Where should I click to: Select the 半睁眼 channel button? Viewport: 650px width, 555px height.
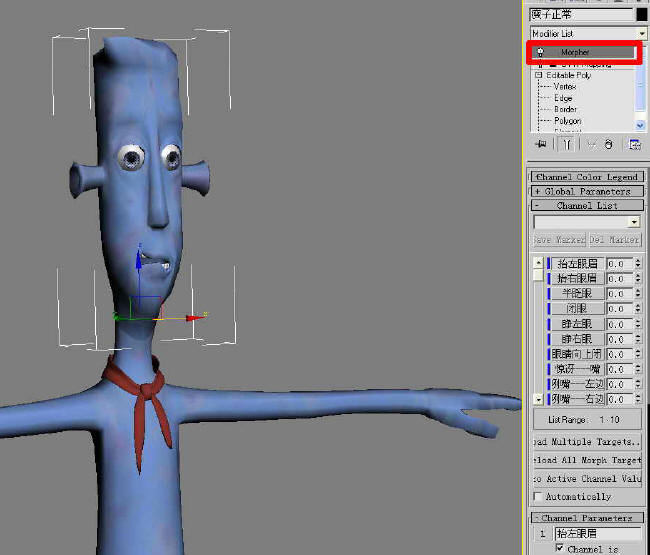577,293
